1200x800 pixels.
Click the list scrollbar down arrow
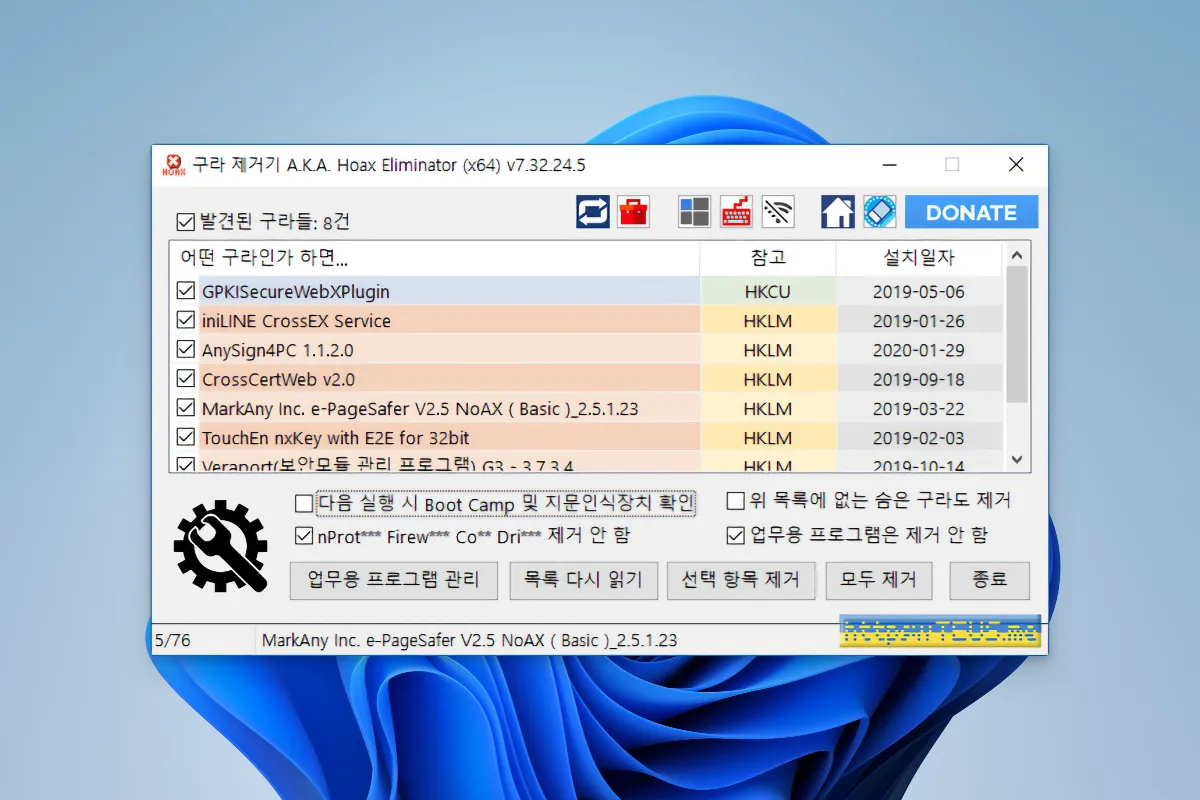1016,460
